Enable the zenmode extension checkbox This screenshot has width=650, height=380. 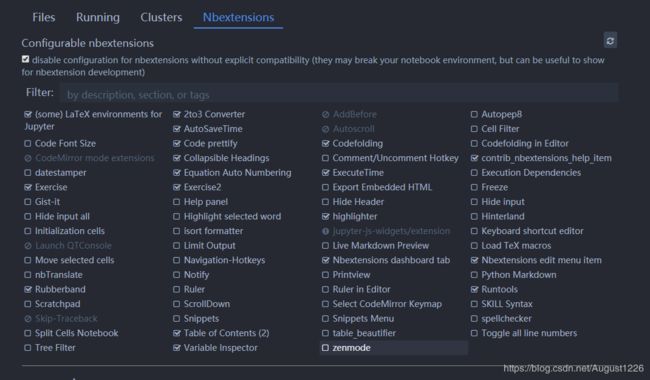point(325,348)
